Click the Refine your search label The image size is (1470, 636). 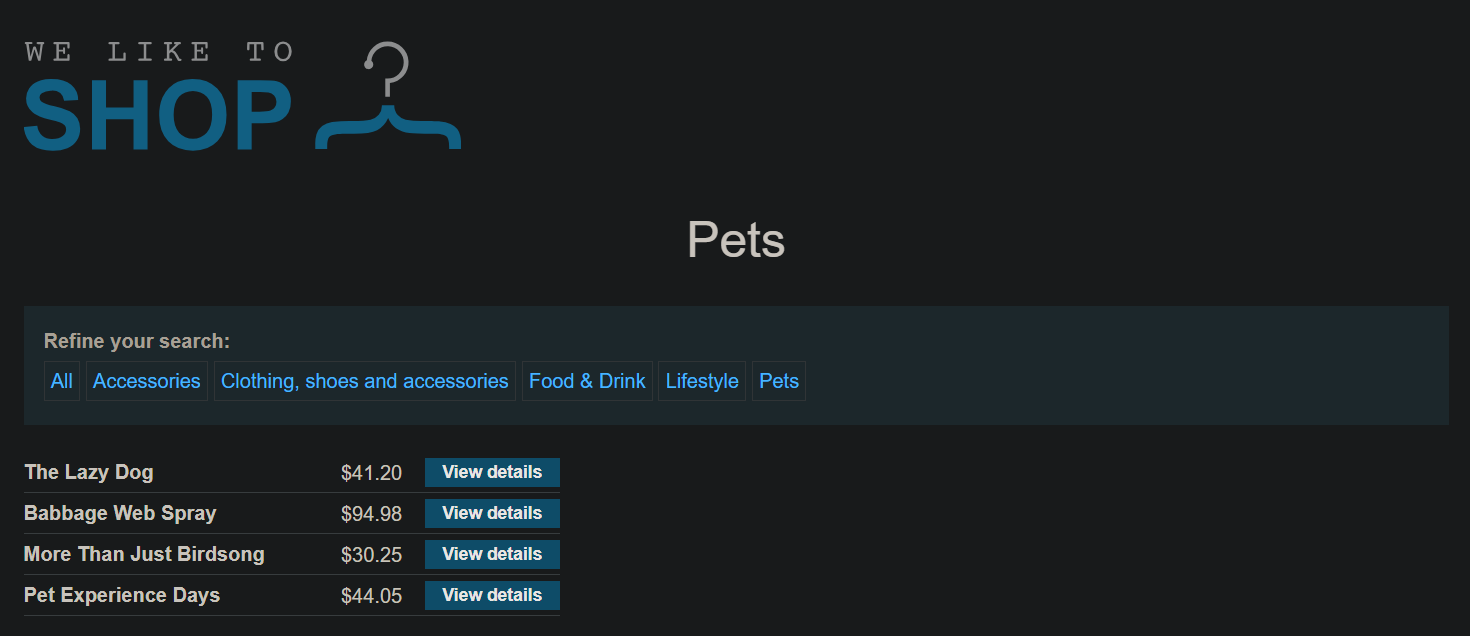coord(137,341)
